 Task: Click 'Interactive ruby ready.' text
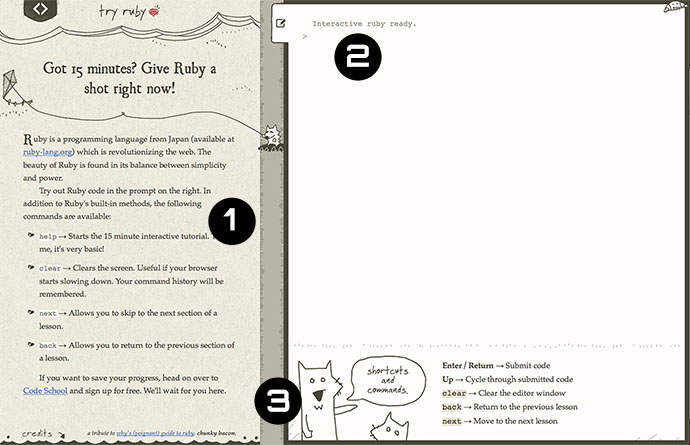pyautogui.click(x=364, y=24)
